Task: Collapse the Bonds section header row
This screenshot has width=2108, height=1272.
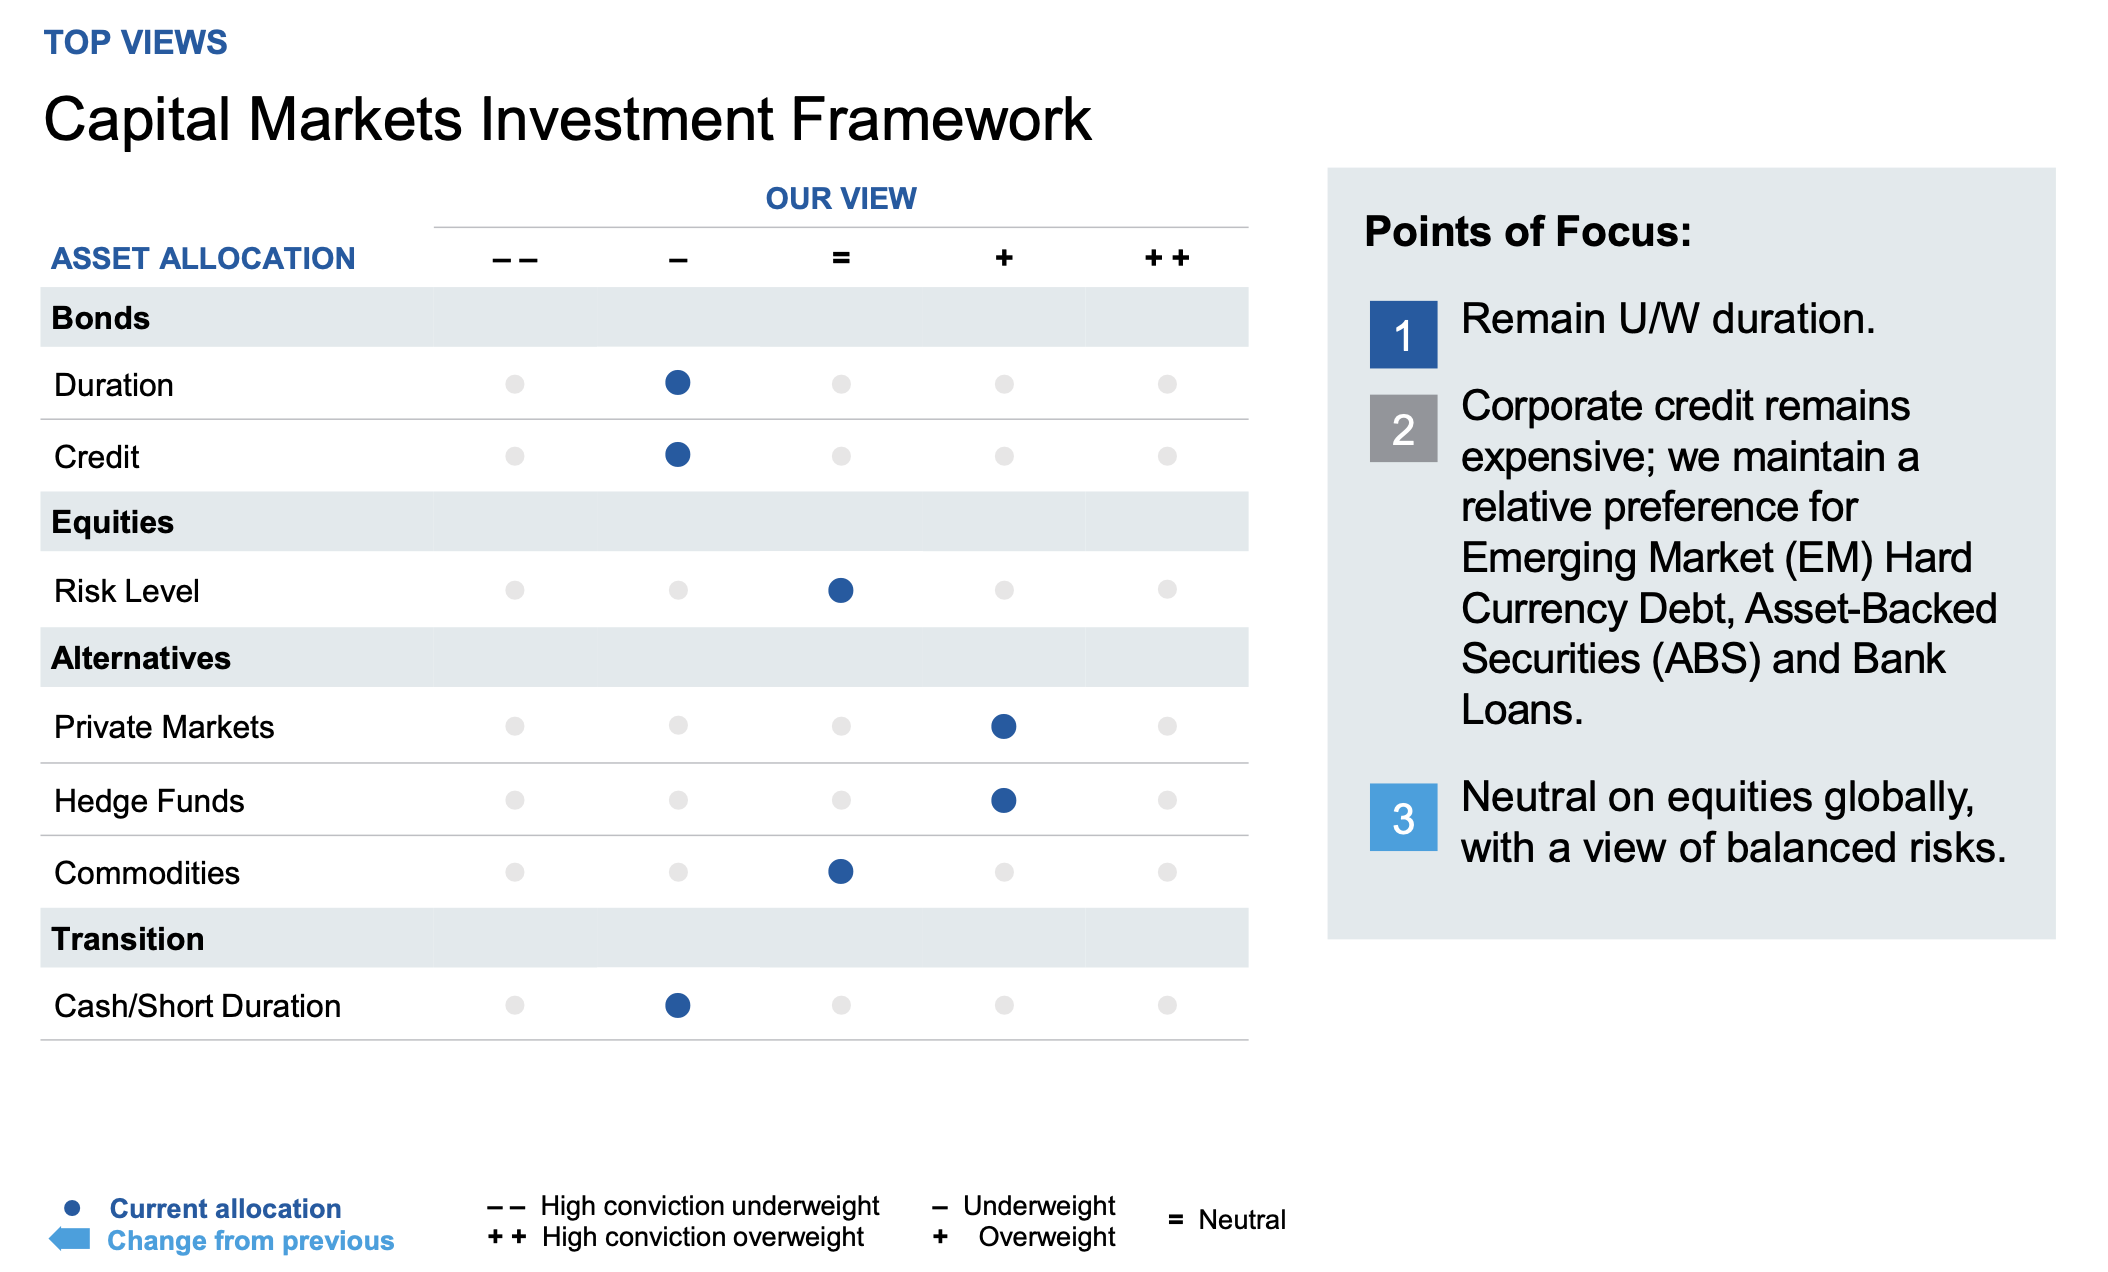Action: point(100,318)
